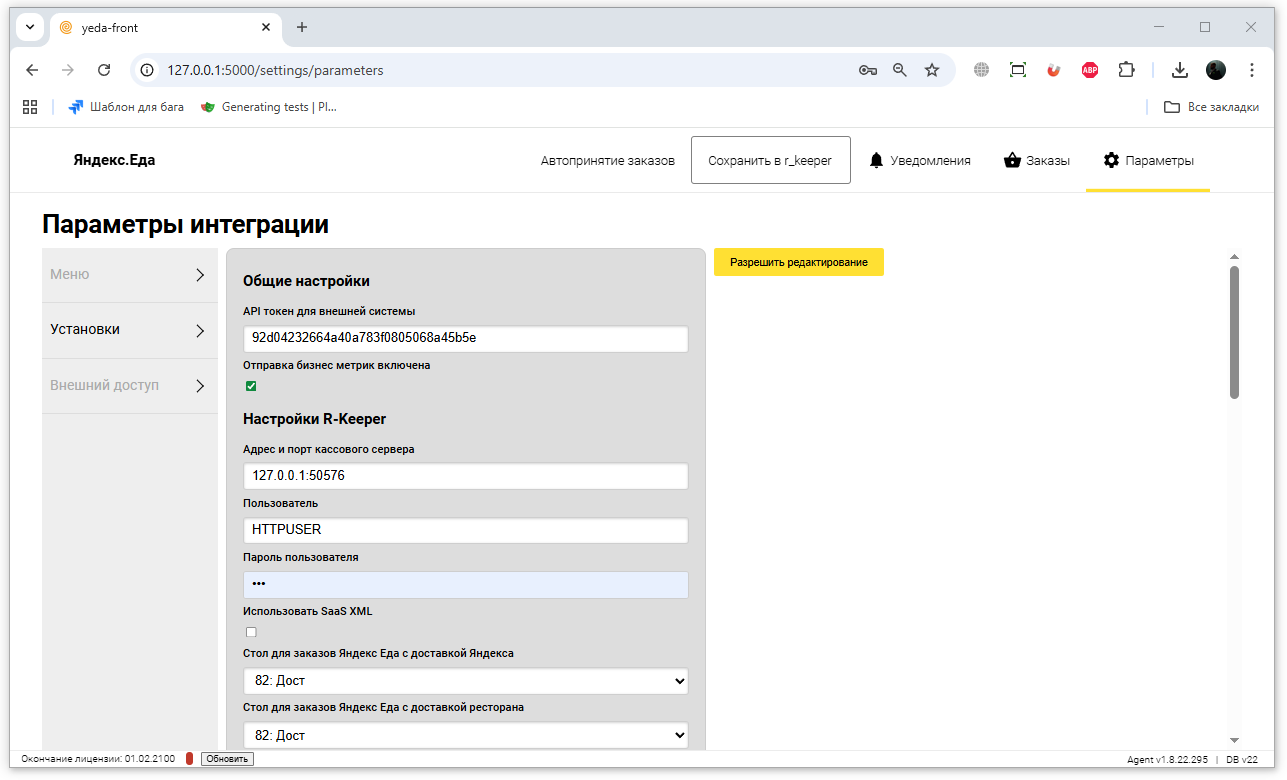Bookmark page with the star icon
The height and width of the screenshot is (780, 1287).
[932, 70]
